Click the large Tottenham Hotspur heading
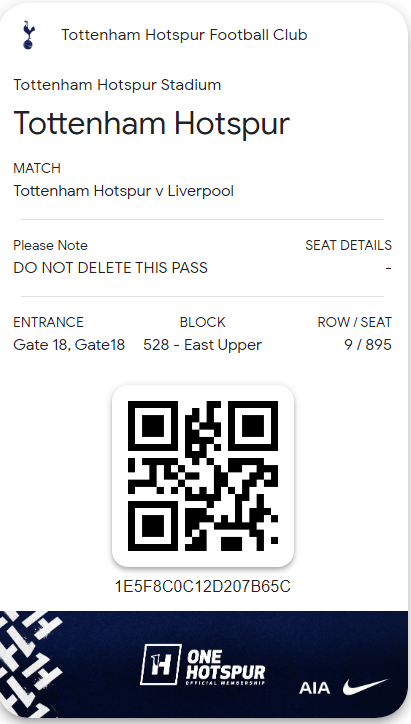The width and height of the screenshot is (411, 724). tap(151, 123)
